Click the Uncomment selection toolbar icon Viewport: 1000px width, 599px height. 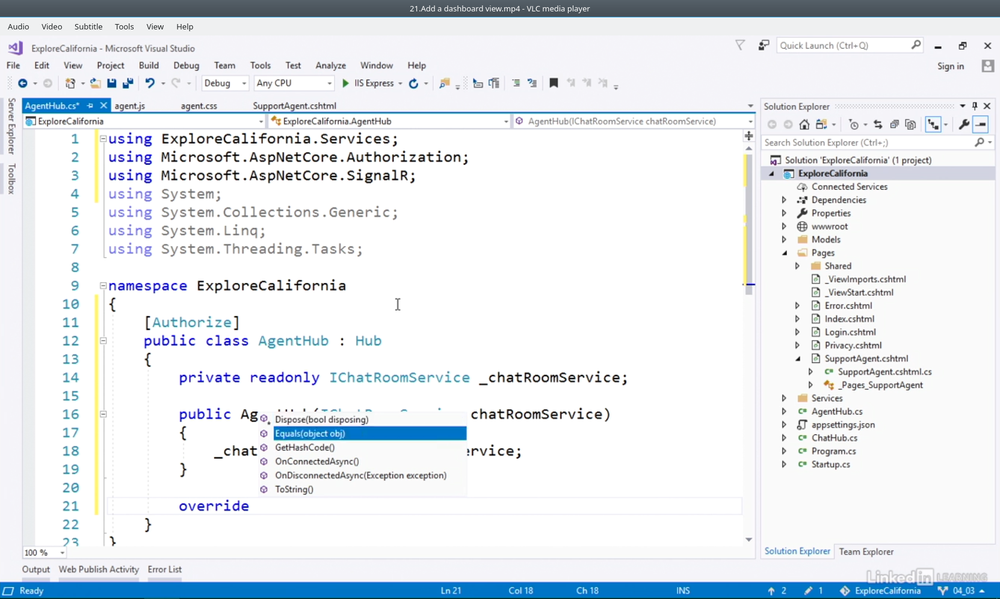pyautogui.click(x=532, y=84)
